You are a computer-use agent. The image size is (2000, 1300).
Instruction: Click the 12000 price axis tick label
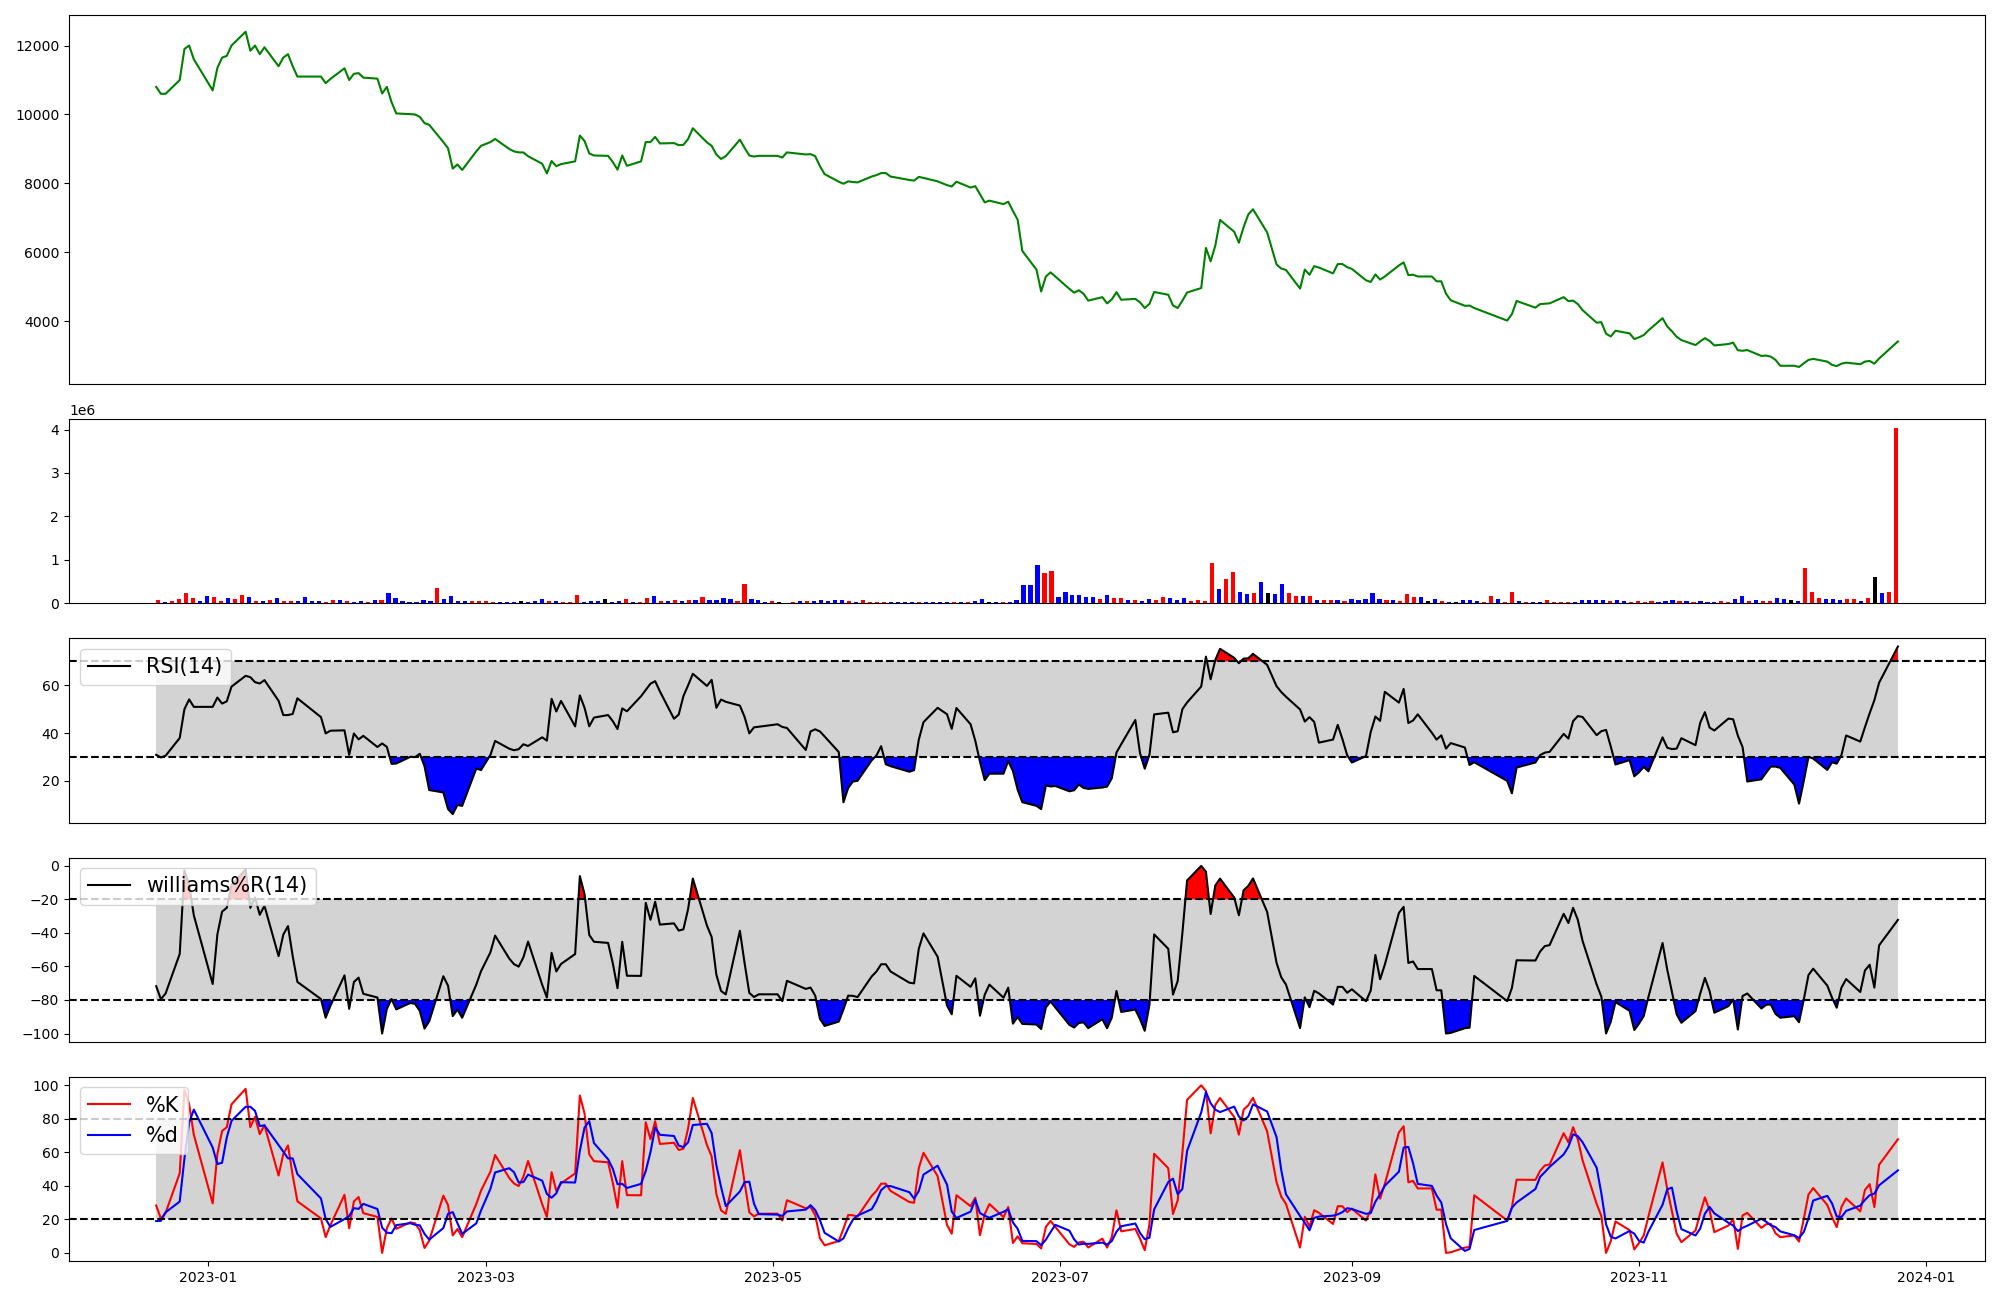click(x=37, y=46)
